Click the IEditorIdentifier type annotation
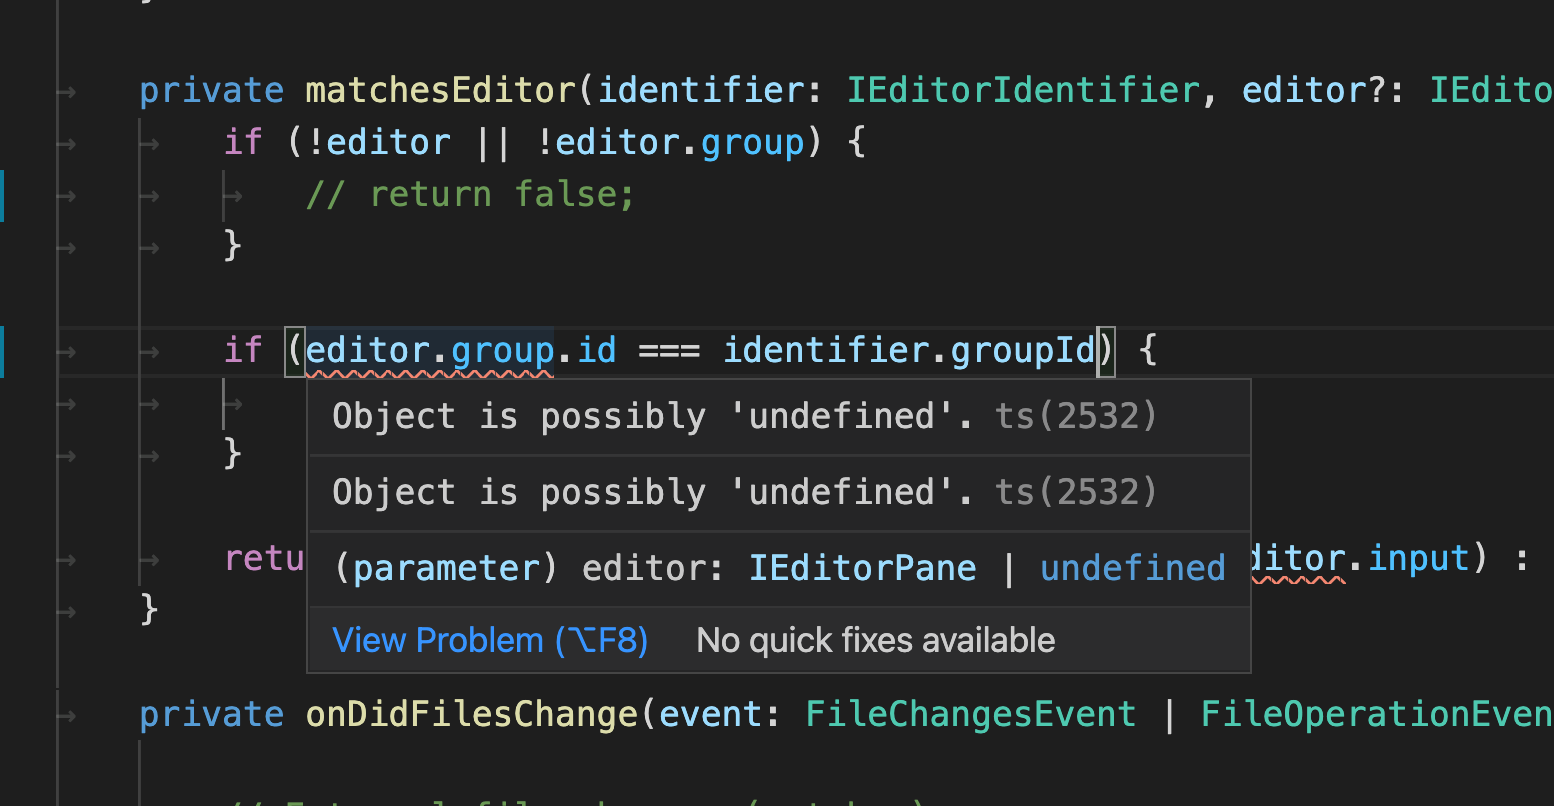 point(1022,89)
